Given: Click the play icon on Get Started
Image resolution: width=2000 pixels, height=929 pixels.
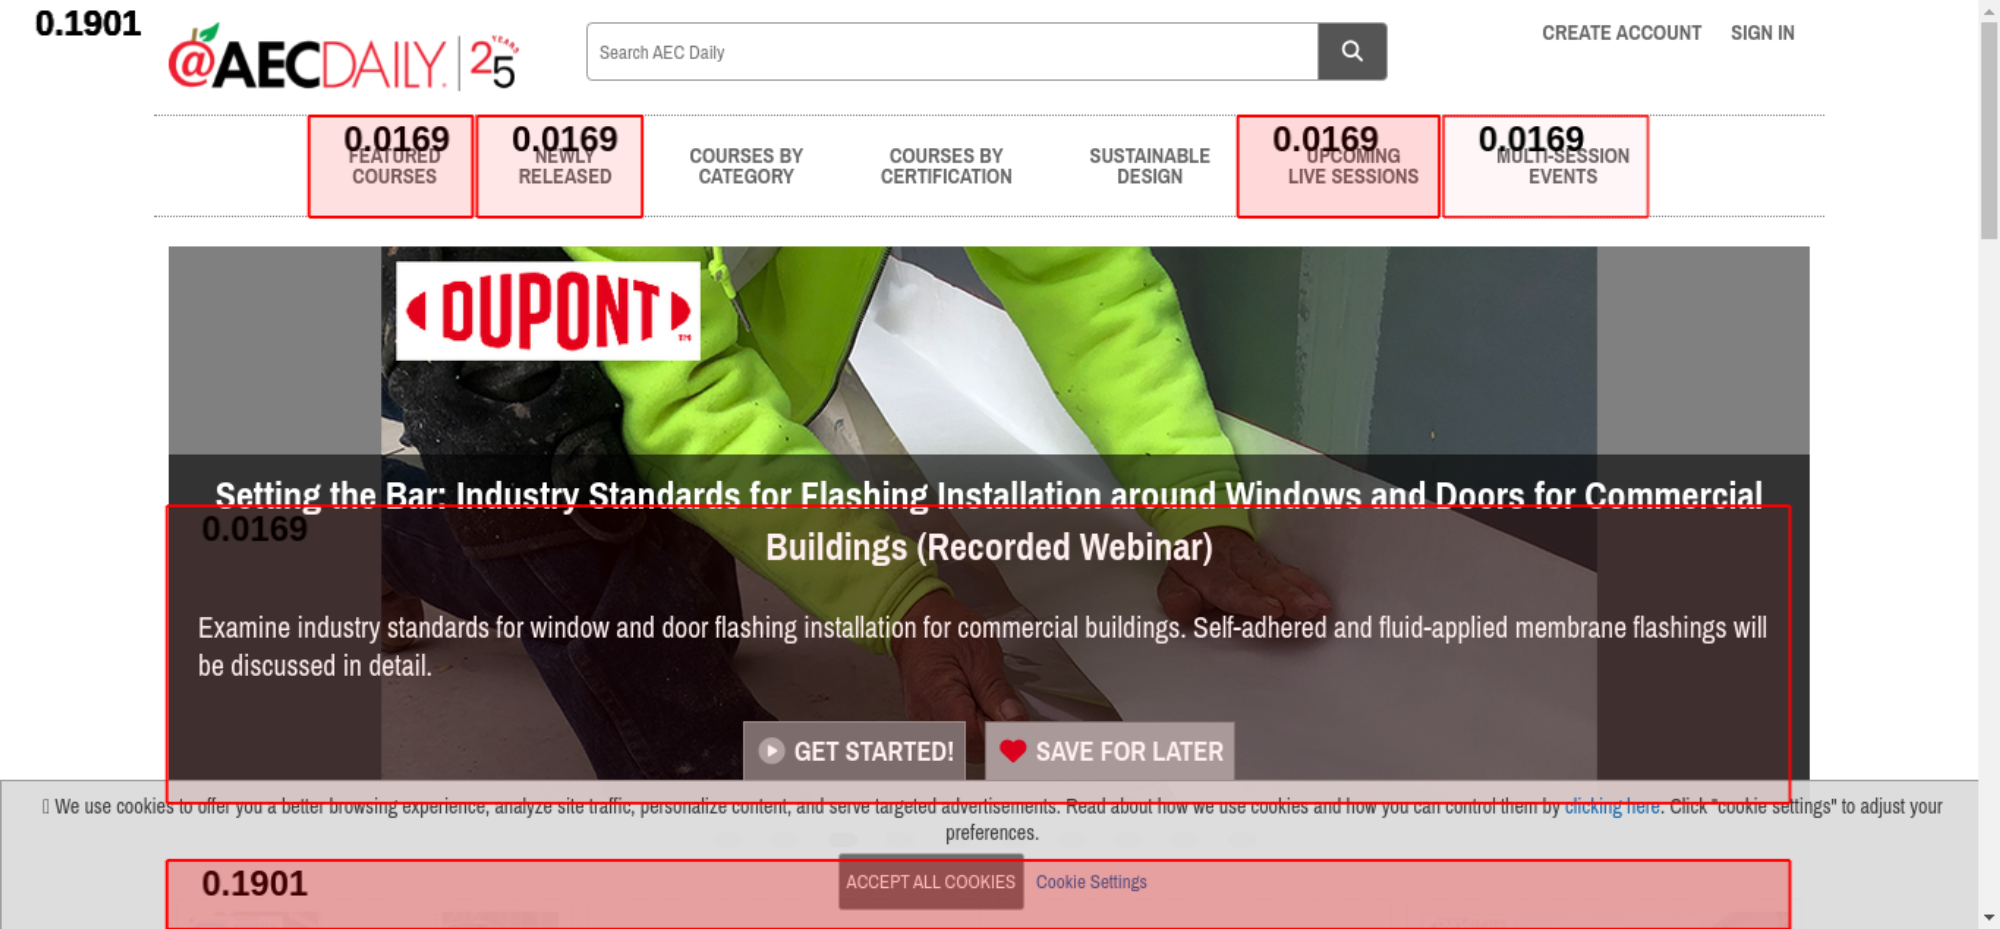Looking at the screenshot, I should pos(771,751).
